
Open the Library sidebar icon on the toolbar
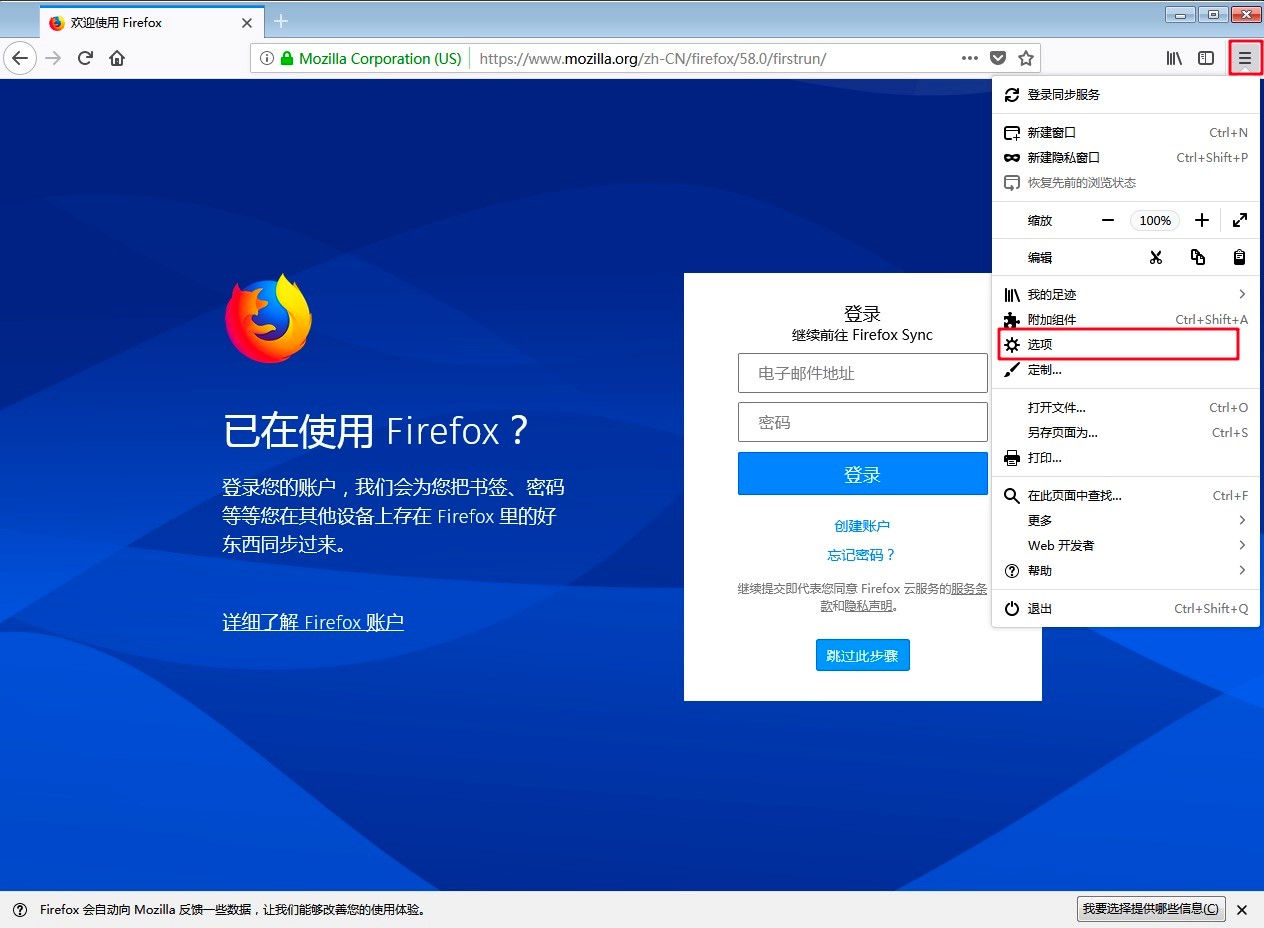pyautogui.click(x=1174, y=58)
